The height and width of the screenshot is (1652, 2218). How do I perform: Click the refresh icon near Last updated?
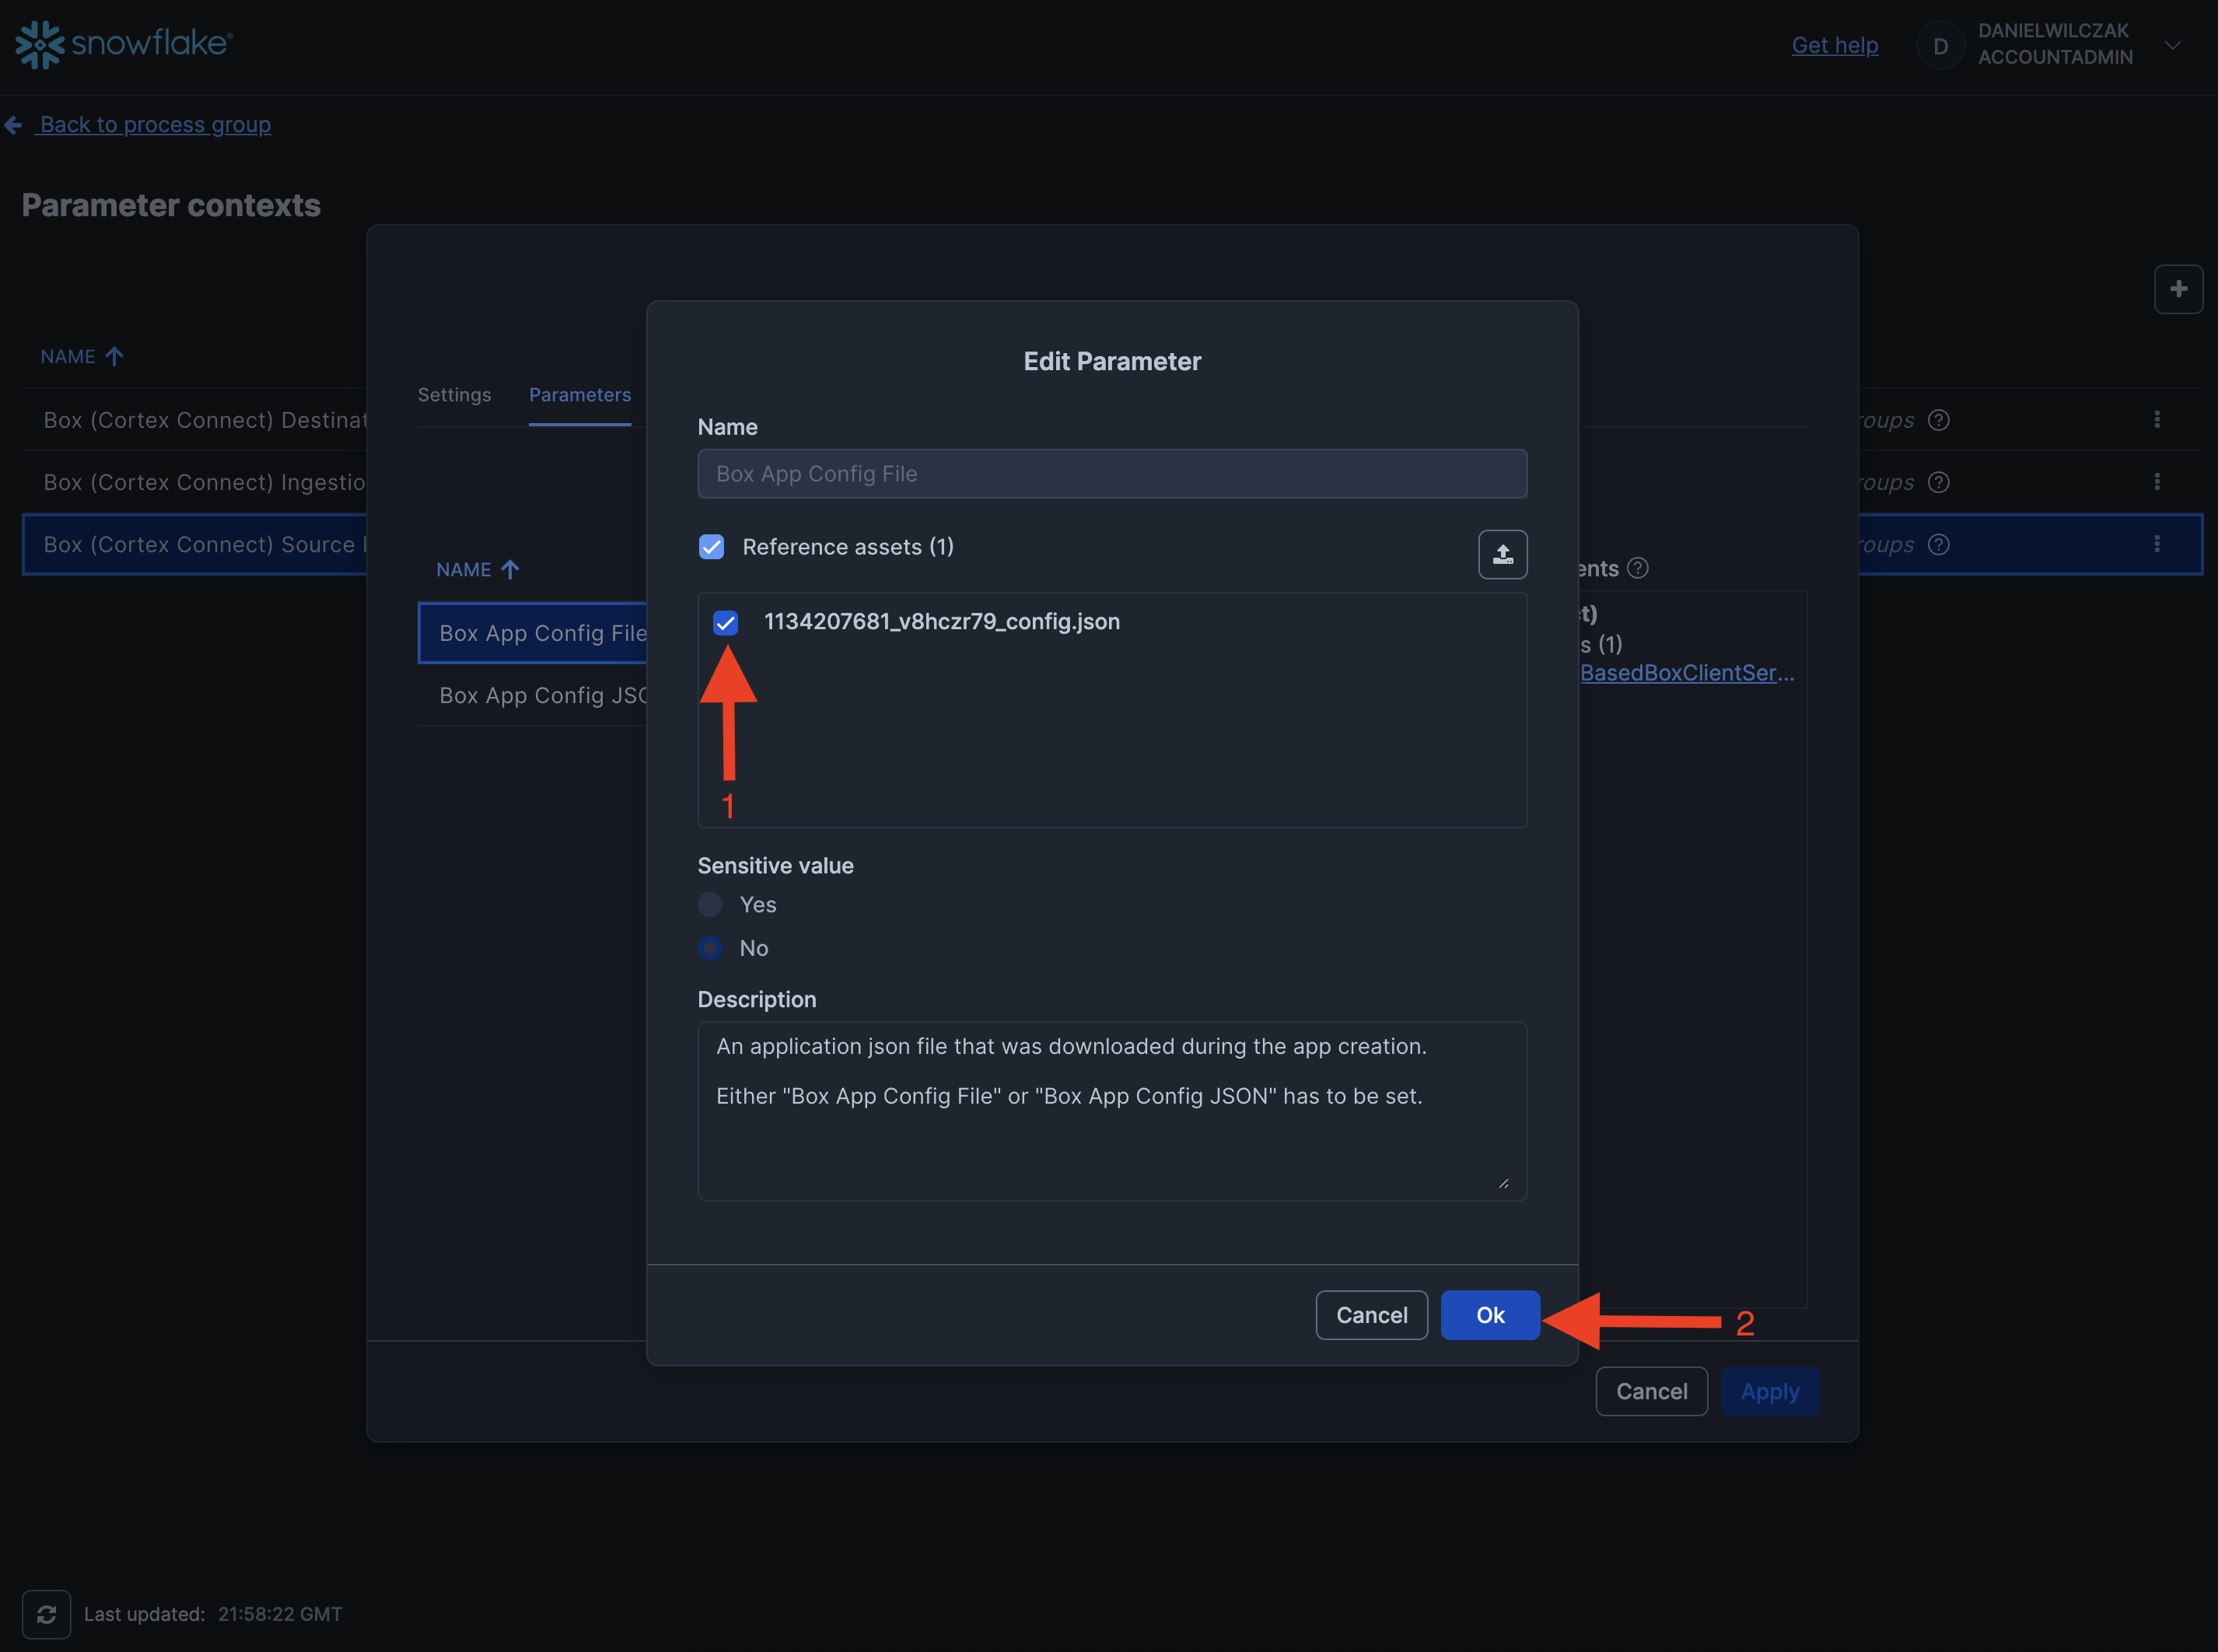coord(46,1614)
